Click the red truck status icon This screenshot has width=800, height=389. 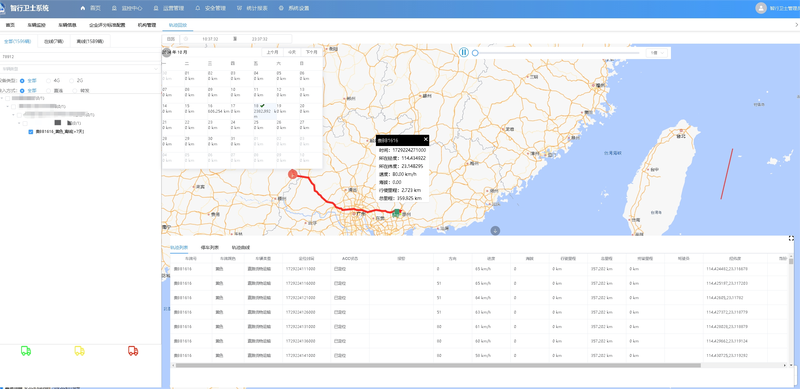coord(133,351)
